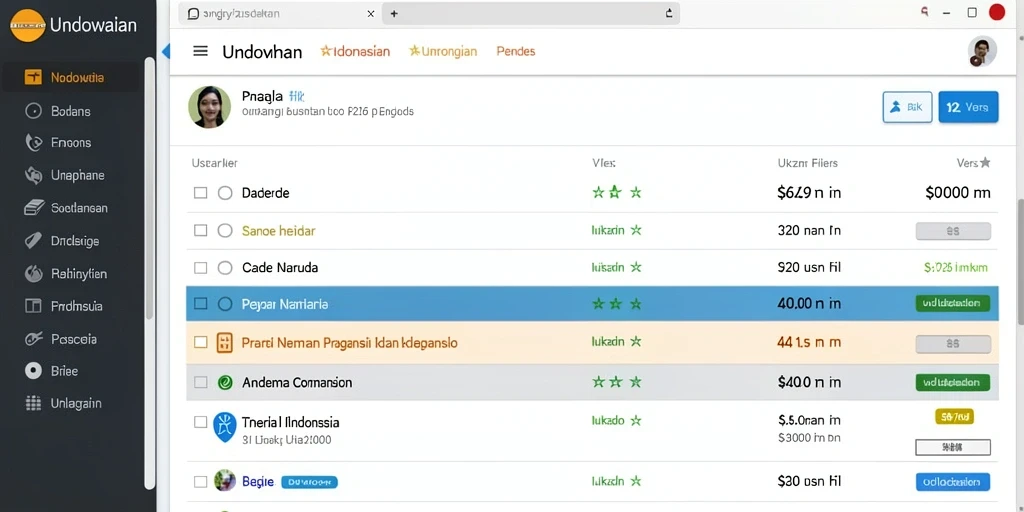Screen dimensions: 1024x512
Task: Click the Dnclstige sidebar icon
Action: click(x=33, y=241)
